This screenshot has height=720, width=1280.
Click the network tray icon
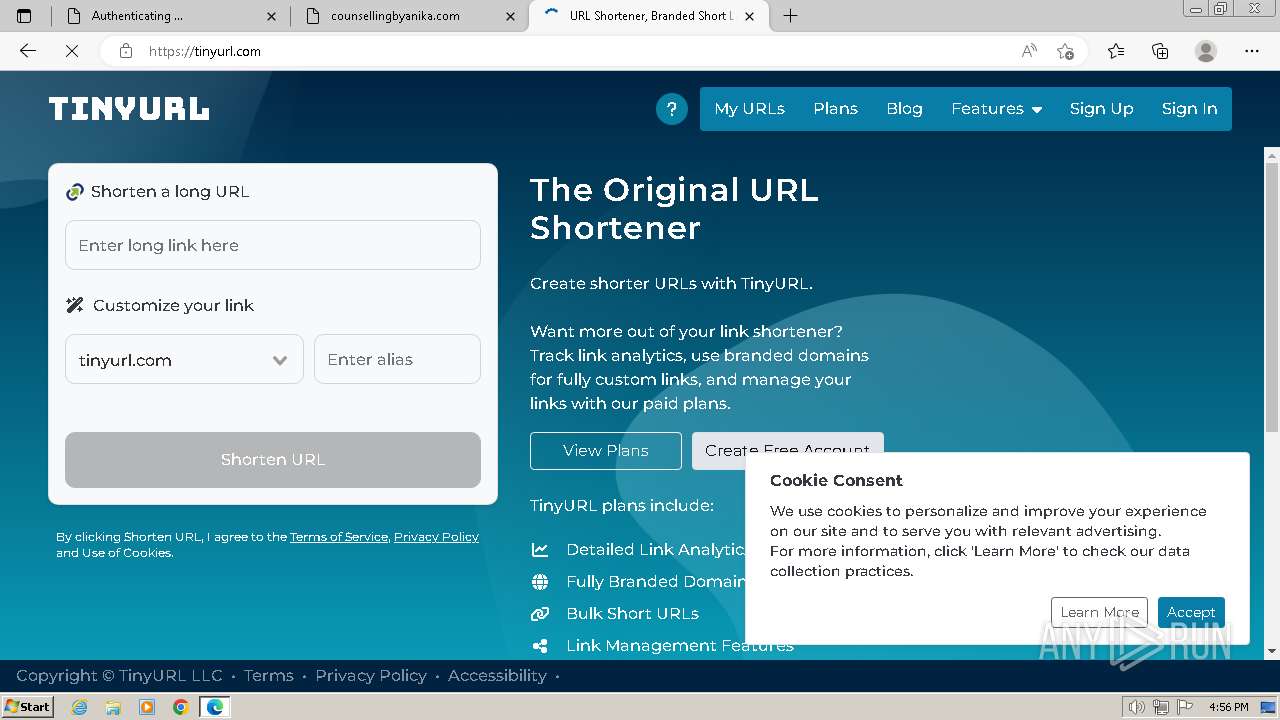tap(1161, 707)
